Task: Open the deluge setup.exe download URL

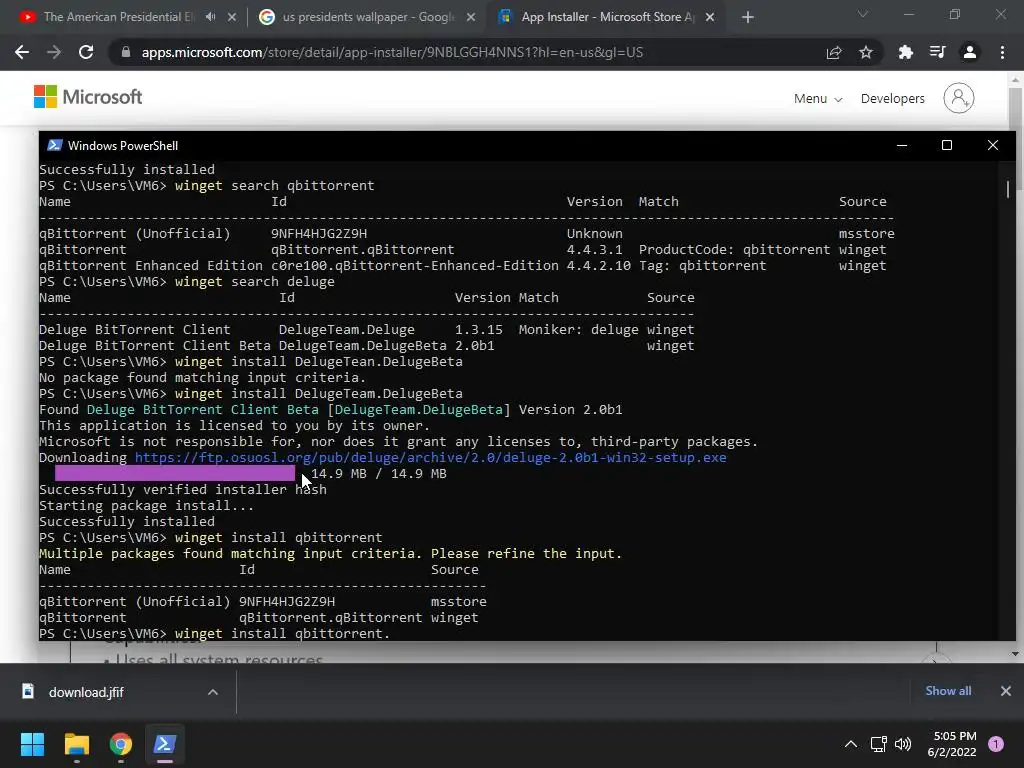Action: tap(430, 457)
